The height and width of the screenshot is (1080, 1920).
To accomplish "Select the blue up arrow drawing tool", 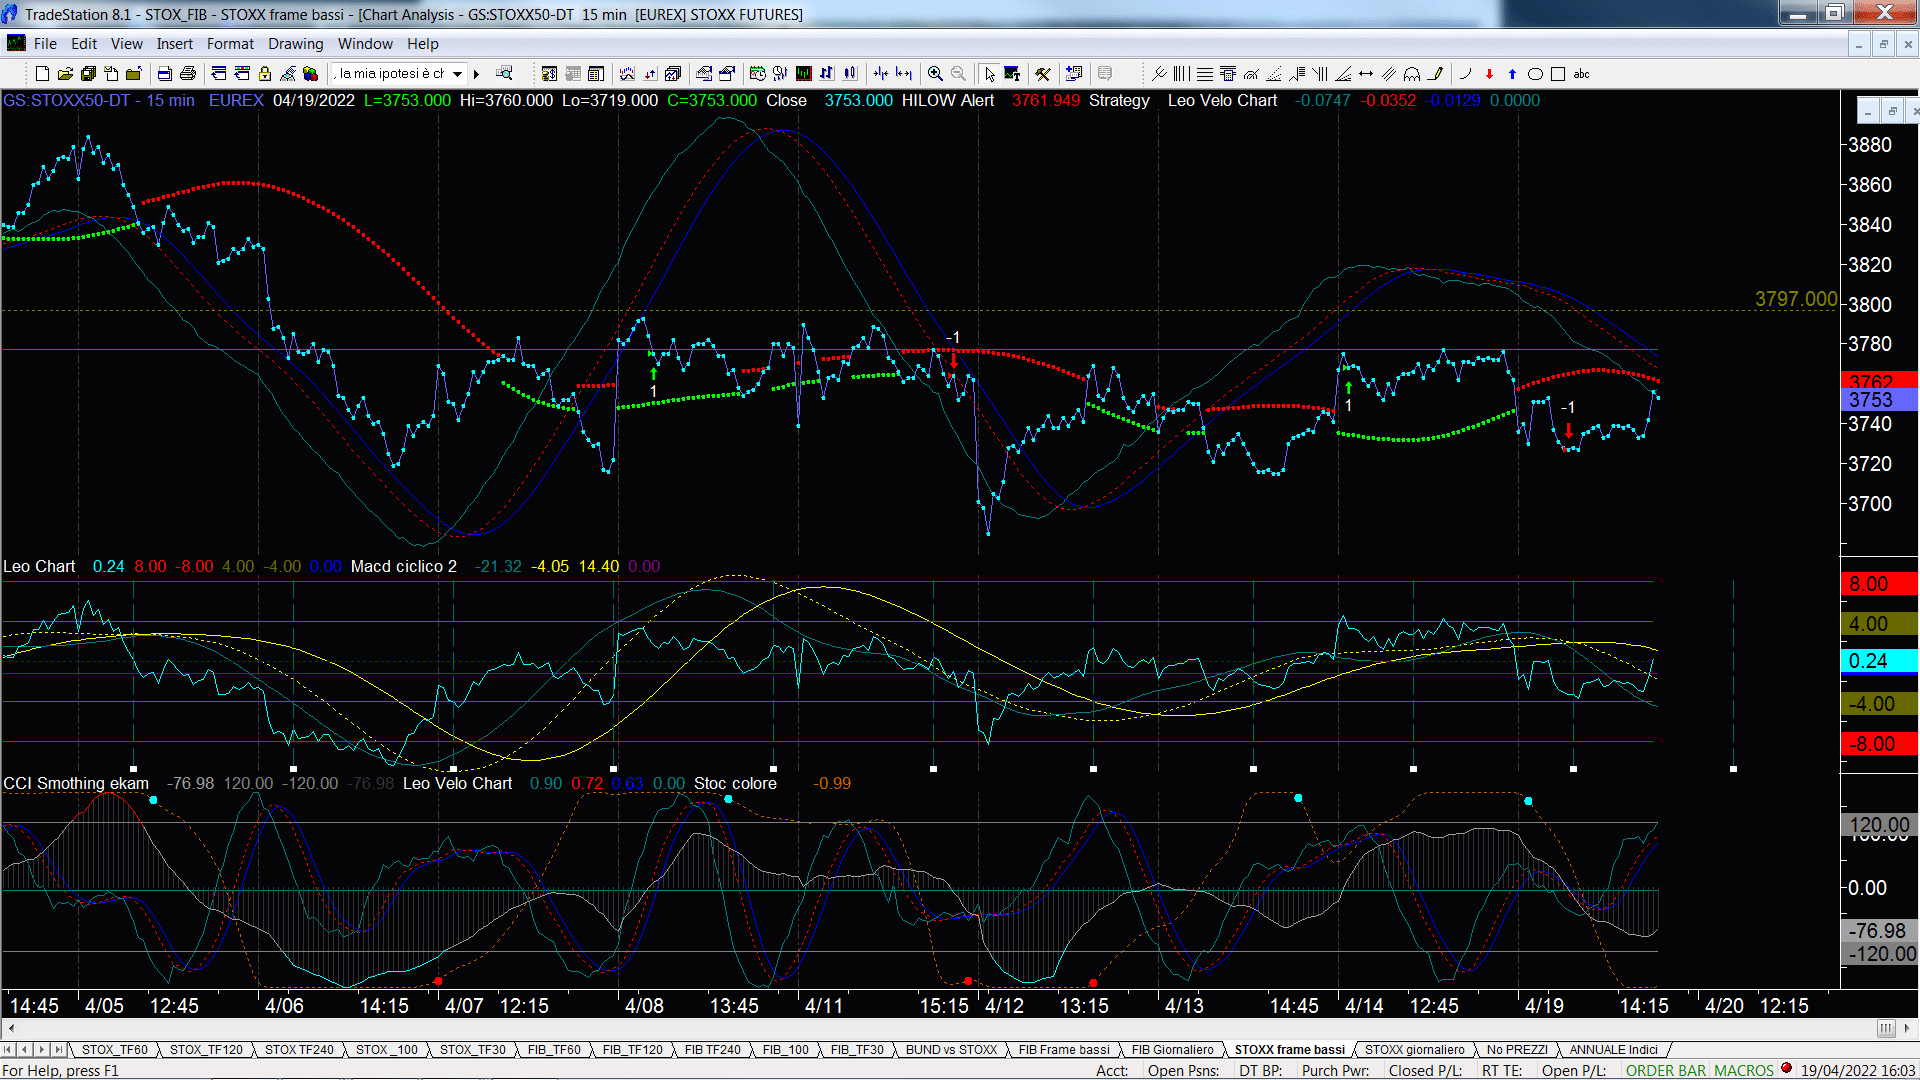I will pyautogui.click(x=1512, y=74).
